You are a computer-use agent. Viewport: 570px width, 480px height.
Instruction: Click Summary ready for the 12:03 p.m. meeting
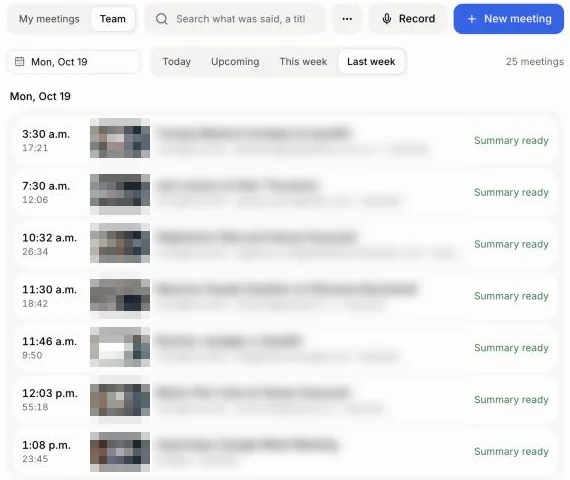(511, 400)
